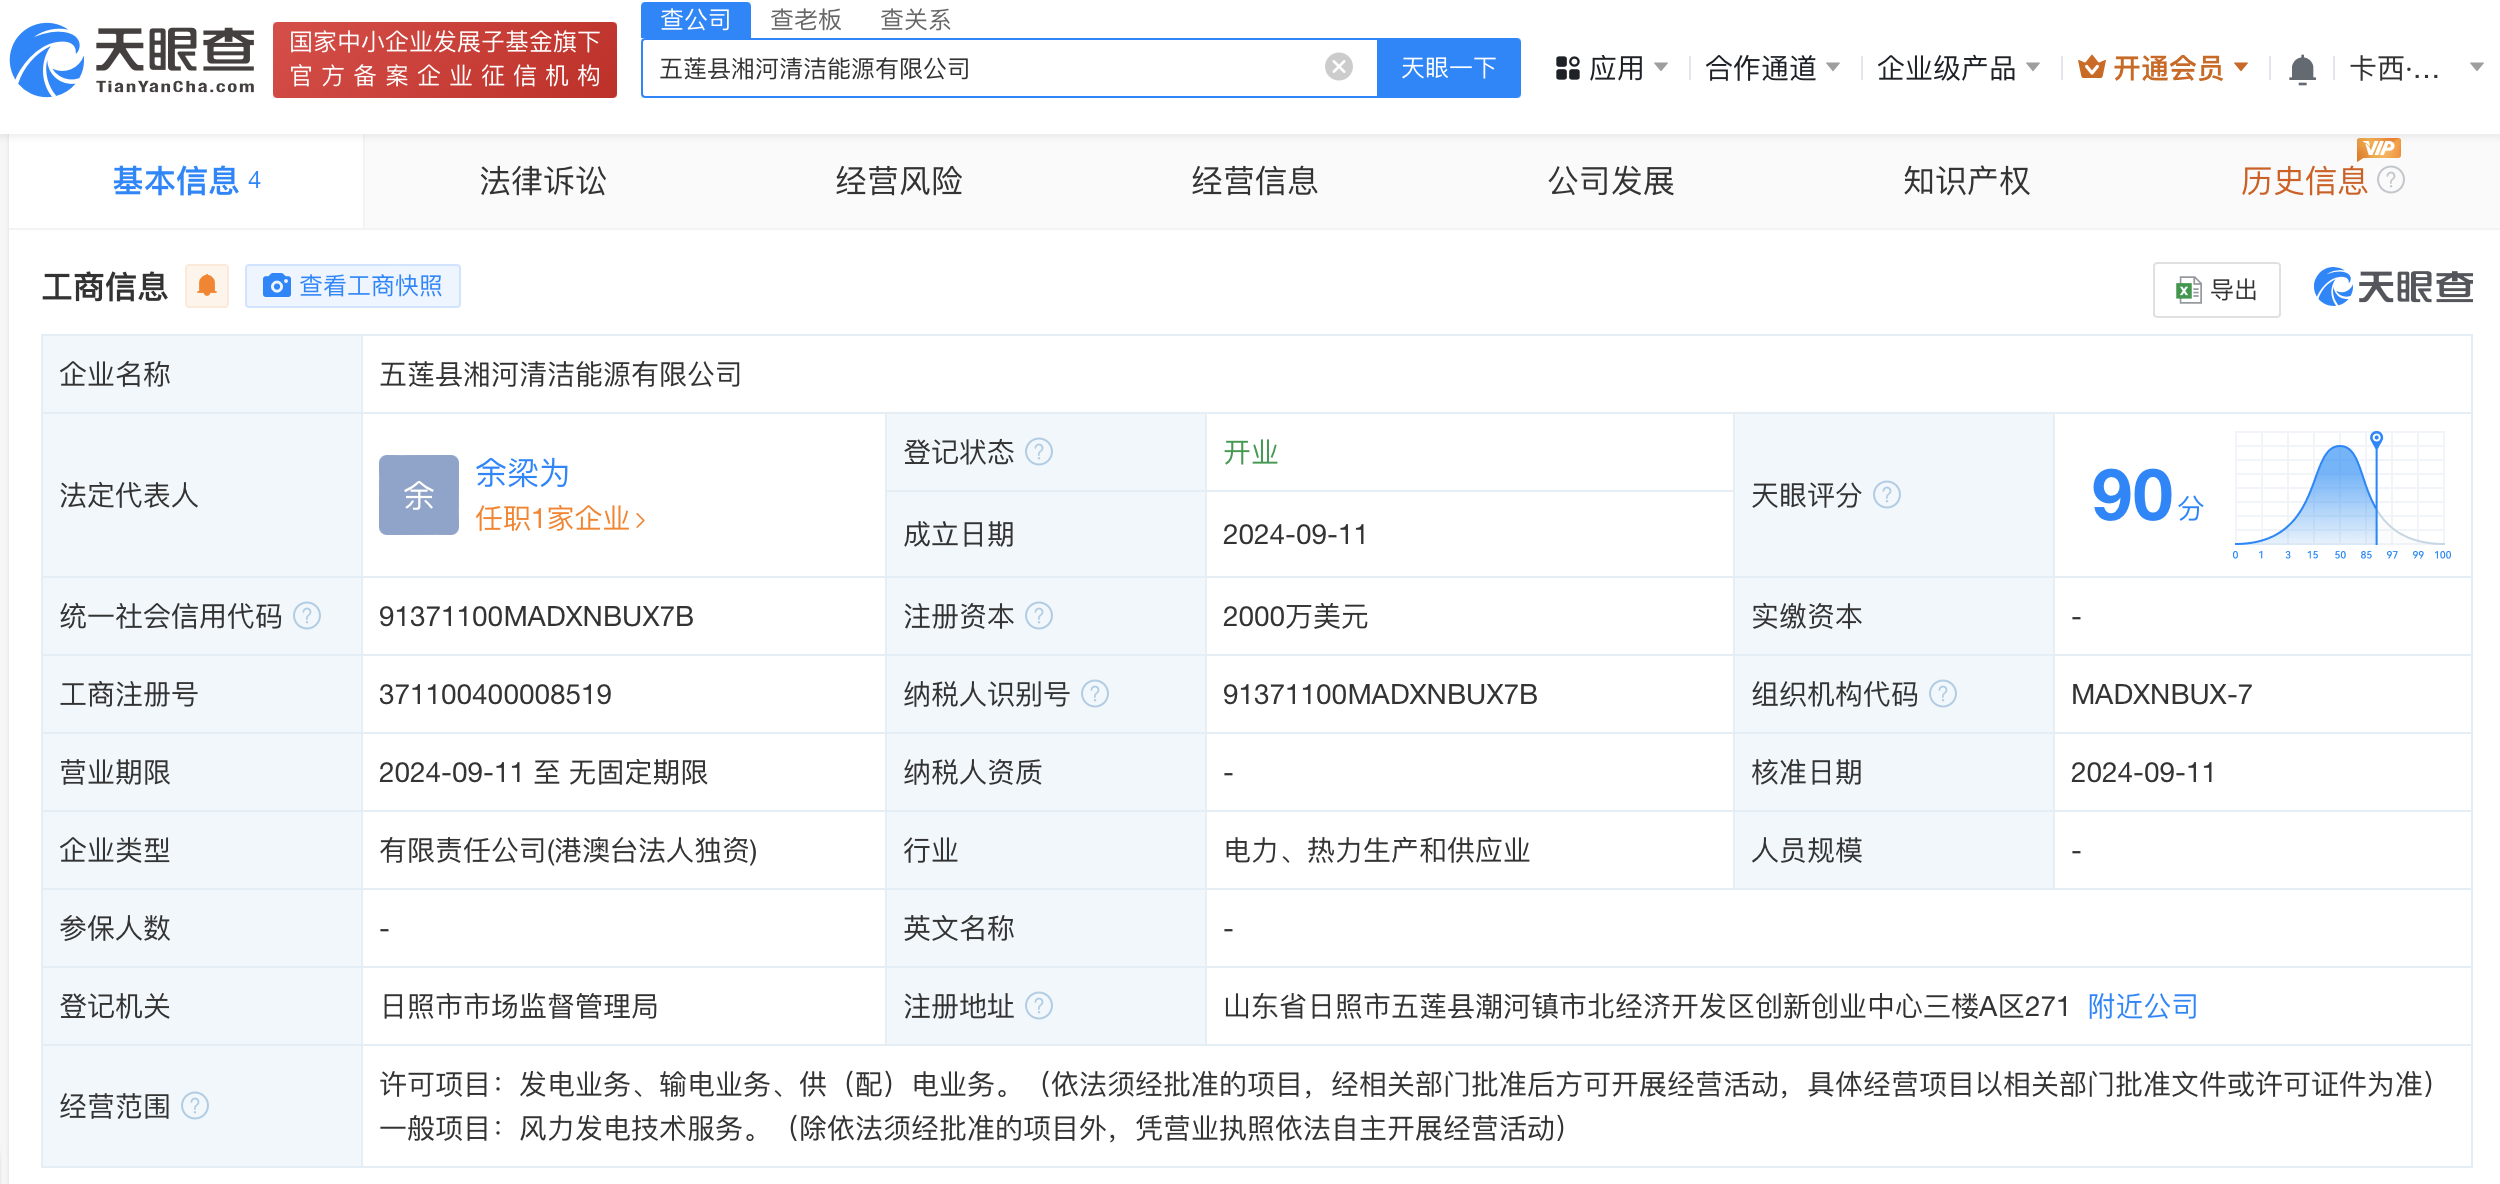This screenshot has height=1184, width=2500.
Task: Switch to the 查老板 search tab
Action: (x=806, y=20)
